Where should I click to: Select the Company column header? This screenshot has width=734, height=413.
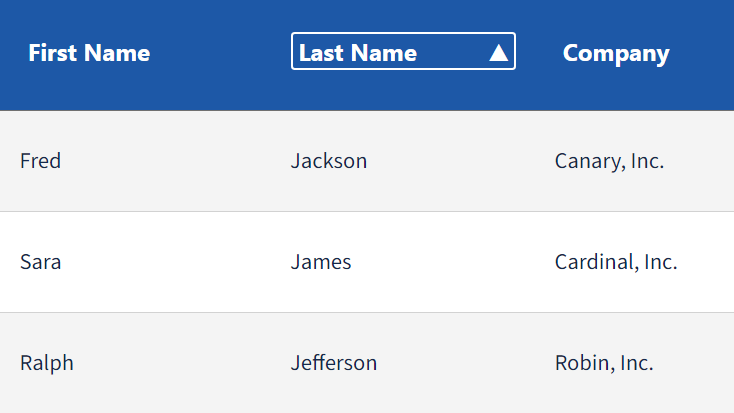pyautogui.click(x=616, y=54)
